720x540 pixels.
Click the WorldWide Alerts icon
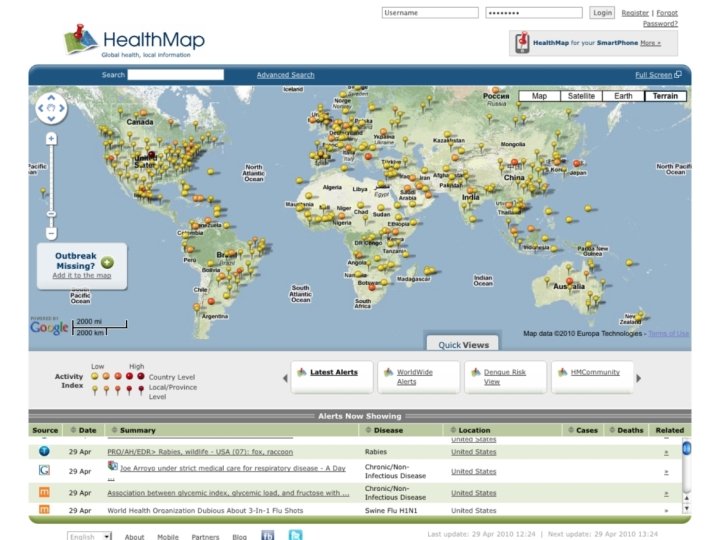[x=388, y=372]
